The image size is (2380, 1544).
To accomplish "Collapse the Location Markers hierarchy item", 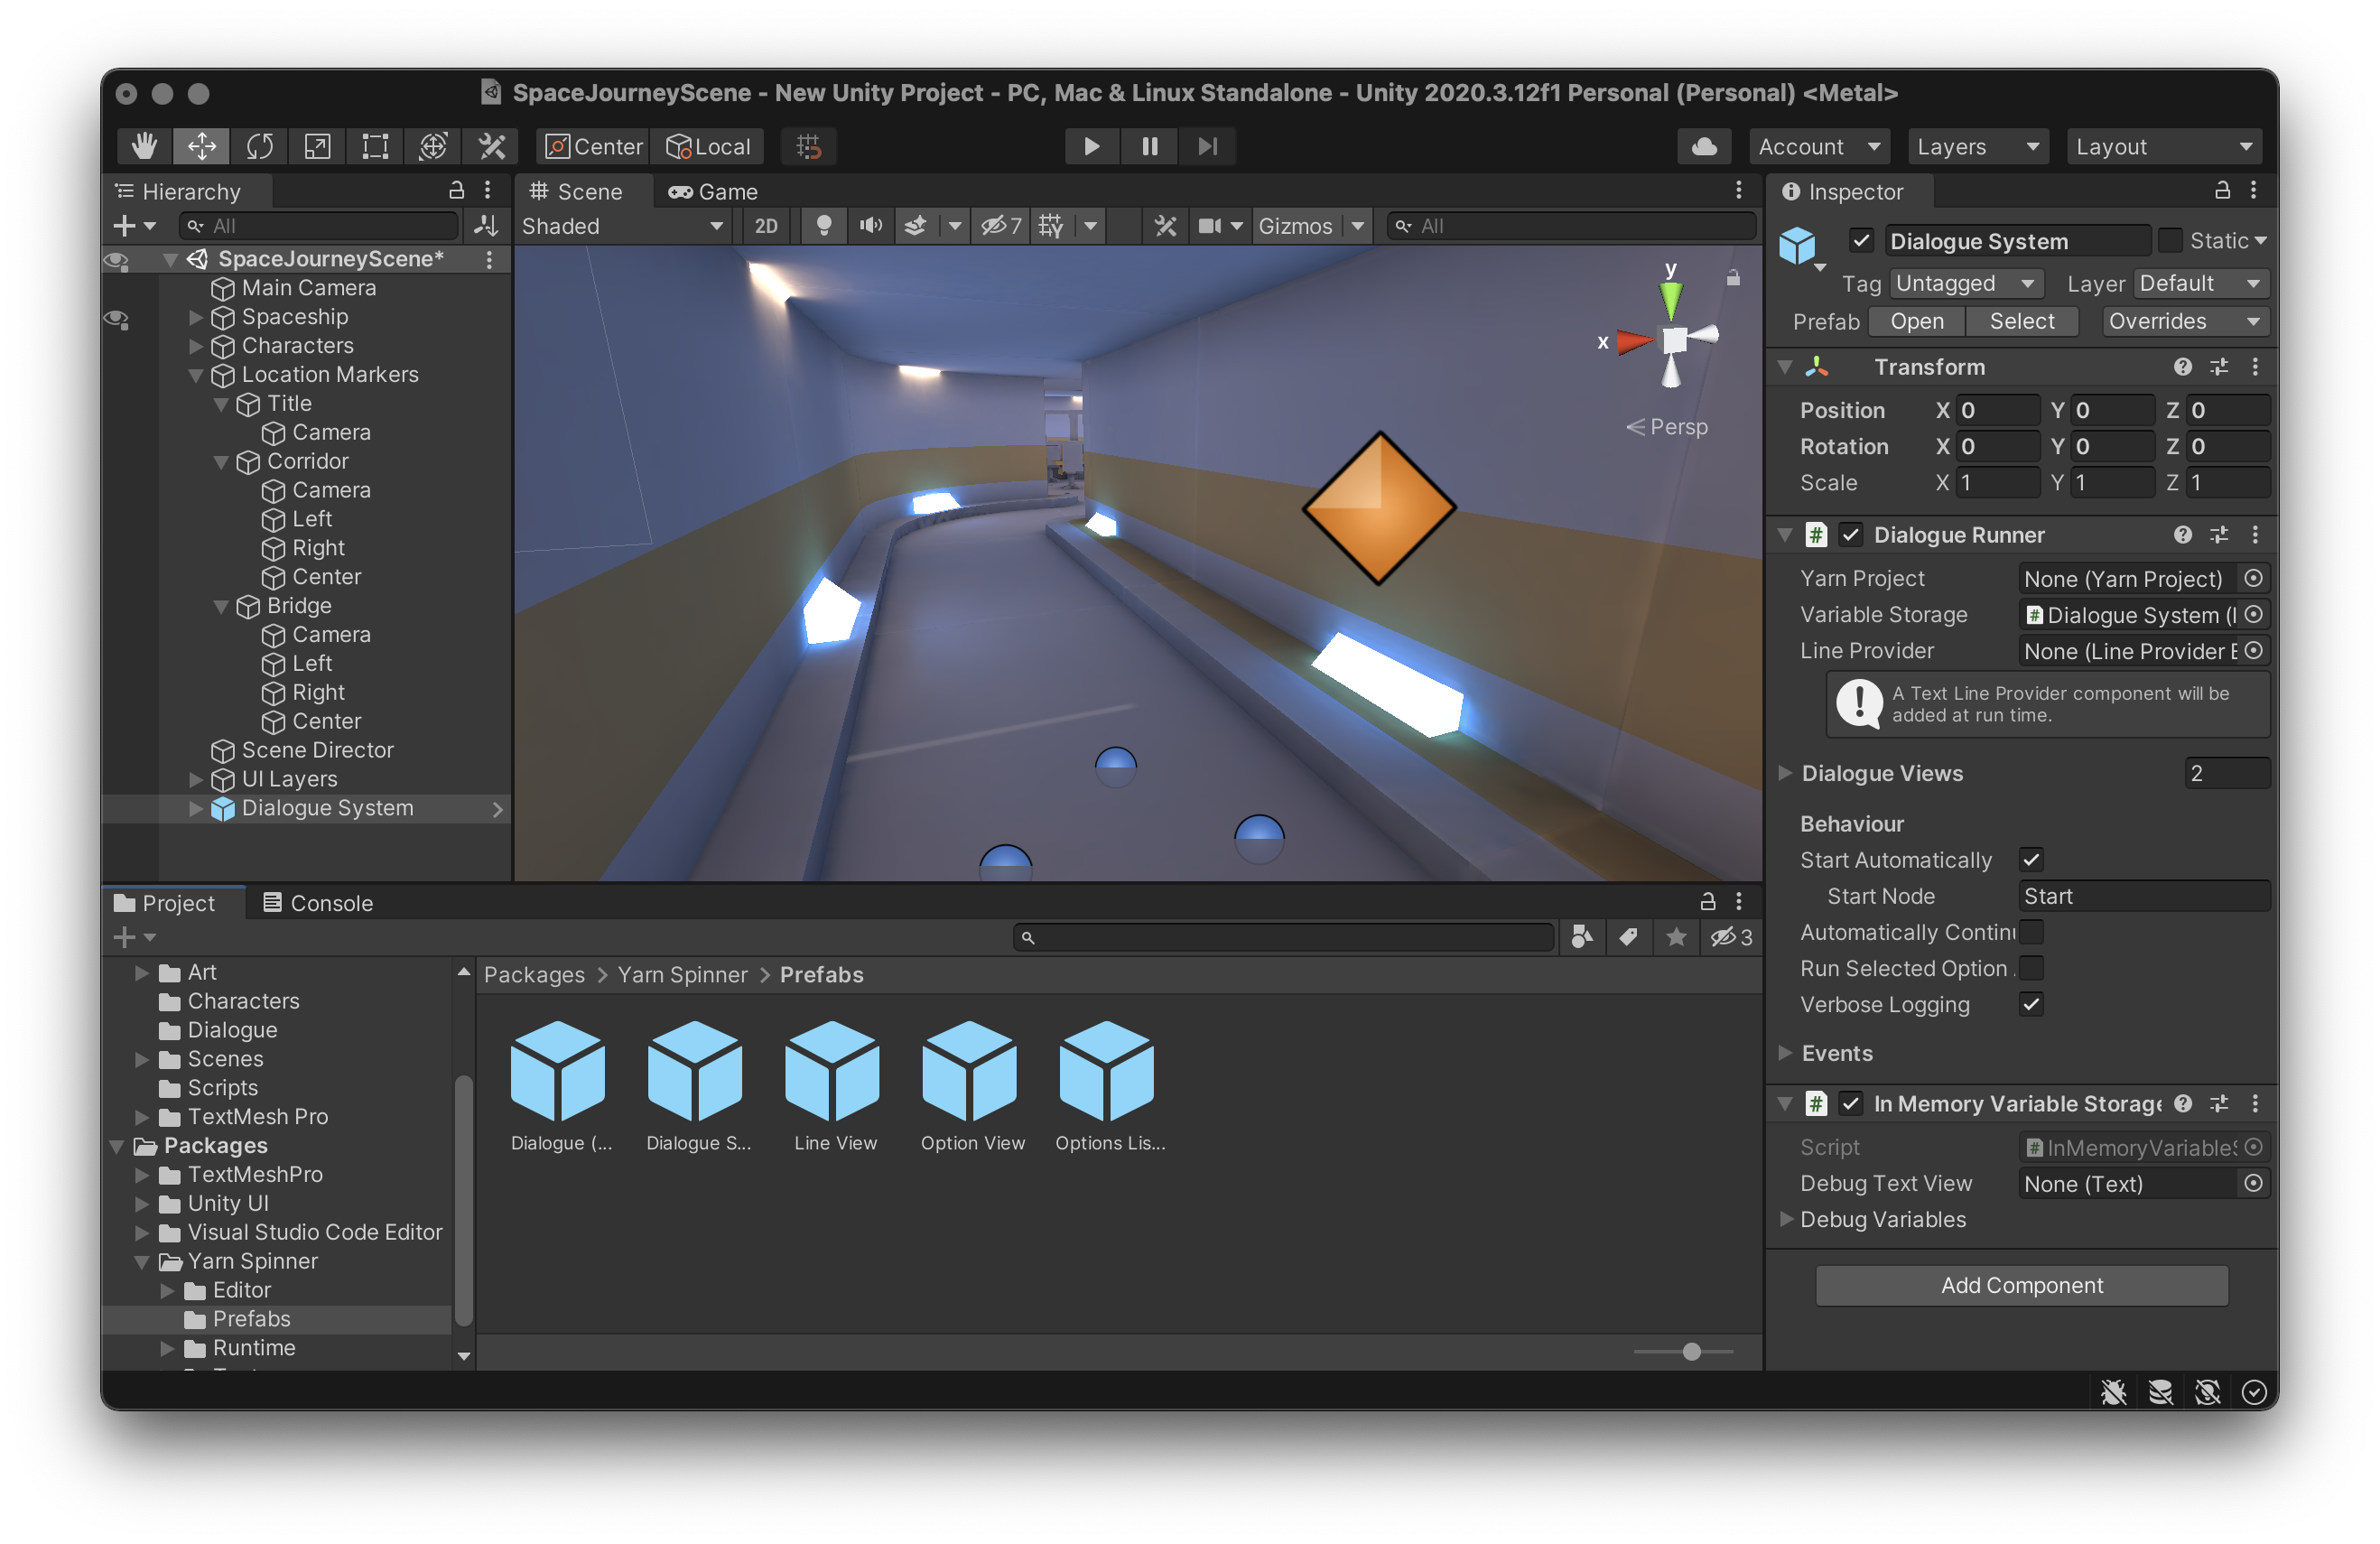I will point(196,375).
